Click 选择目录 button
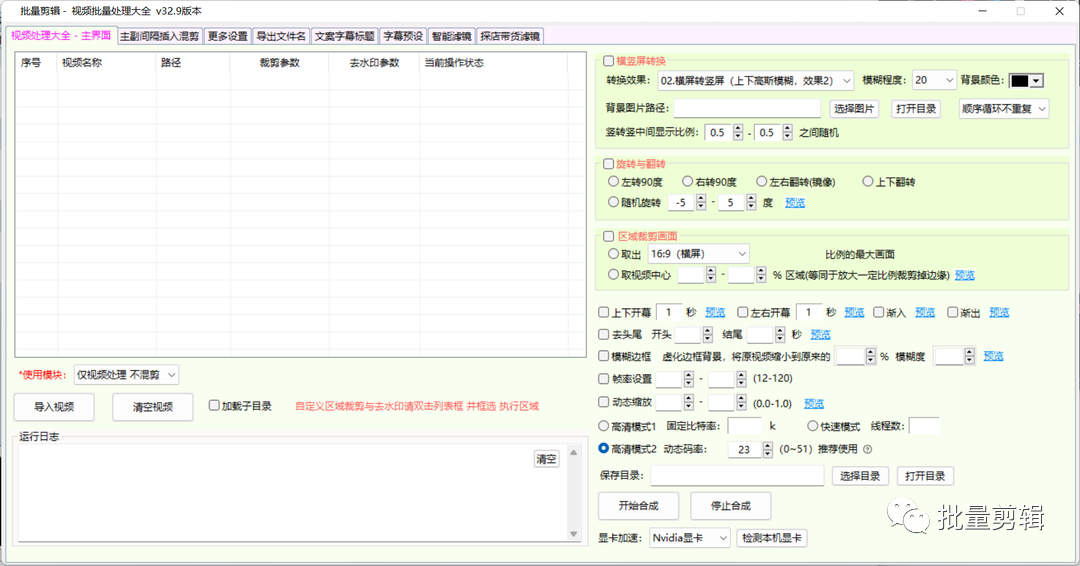The image size is (1080, 566). click(x=860, y=476)
